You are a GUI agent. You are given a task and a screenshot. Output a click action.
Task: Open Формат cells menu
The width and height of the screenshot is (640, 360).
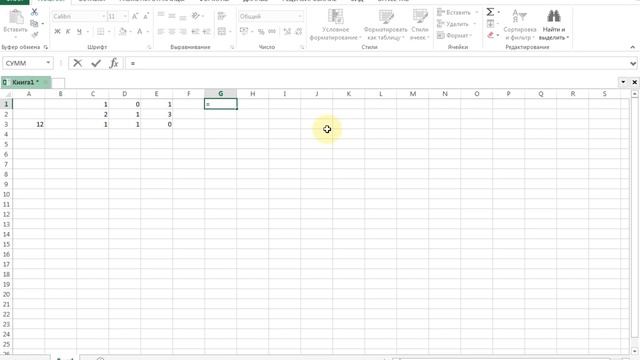[454, 36]
